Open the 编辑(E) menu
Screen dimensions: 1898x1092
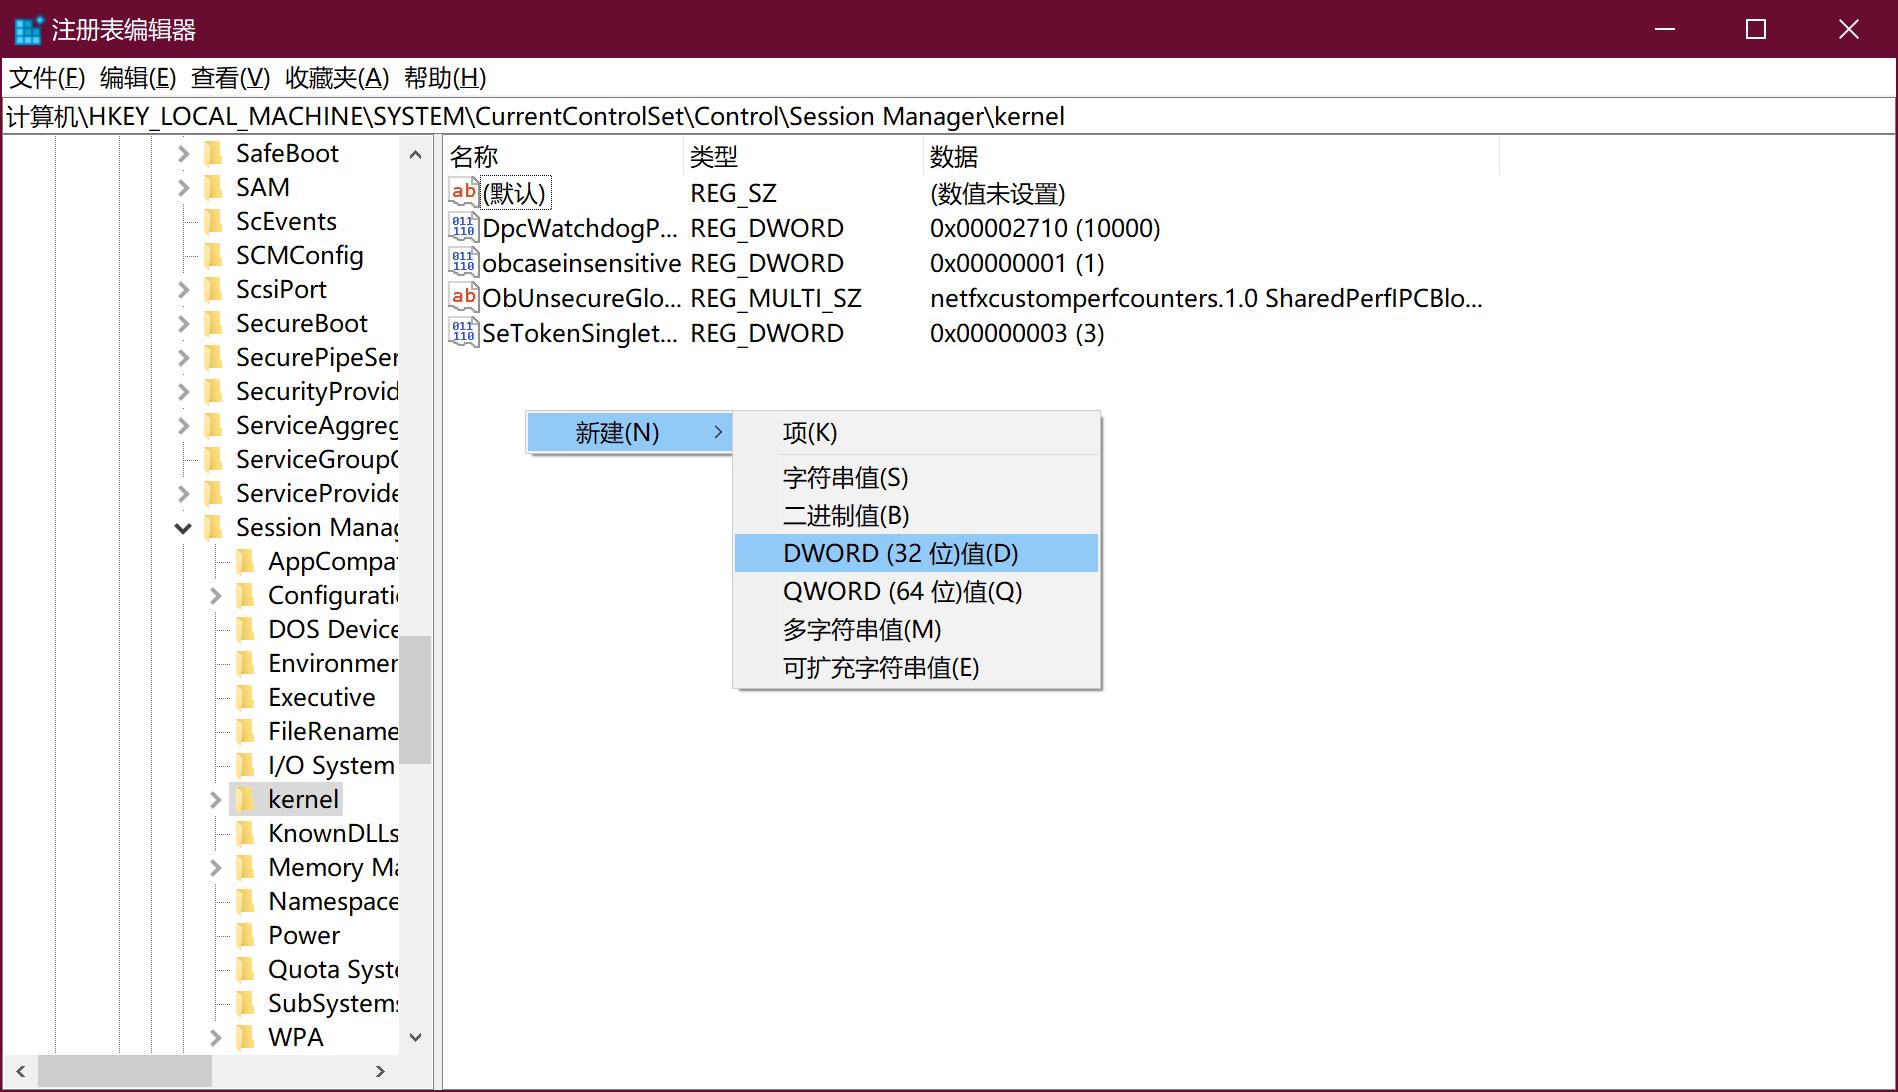click(138, 78)
